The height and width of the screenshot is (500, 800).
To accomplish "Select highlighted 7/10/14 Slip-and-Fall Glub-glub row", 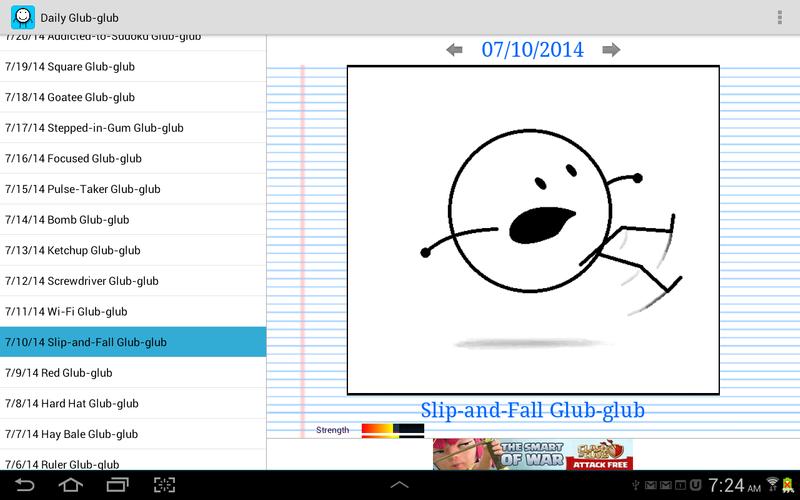I will point(133,342).
